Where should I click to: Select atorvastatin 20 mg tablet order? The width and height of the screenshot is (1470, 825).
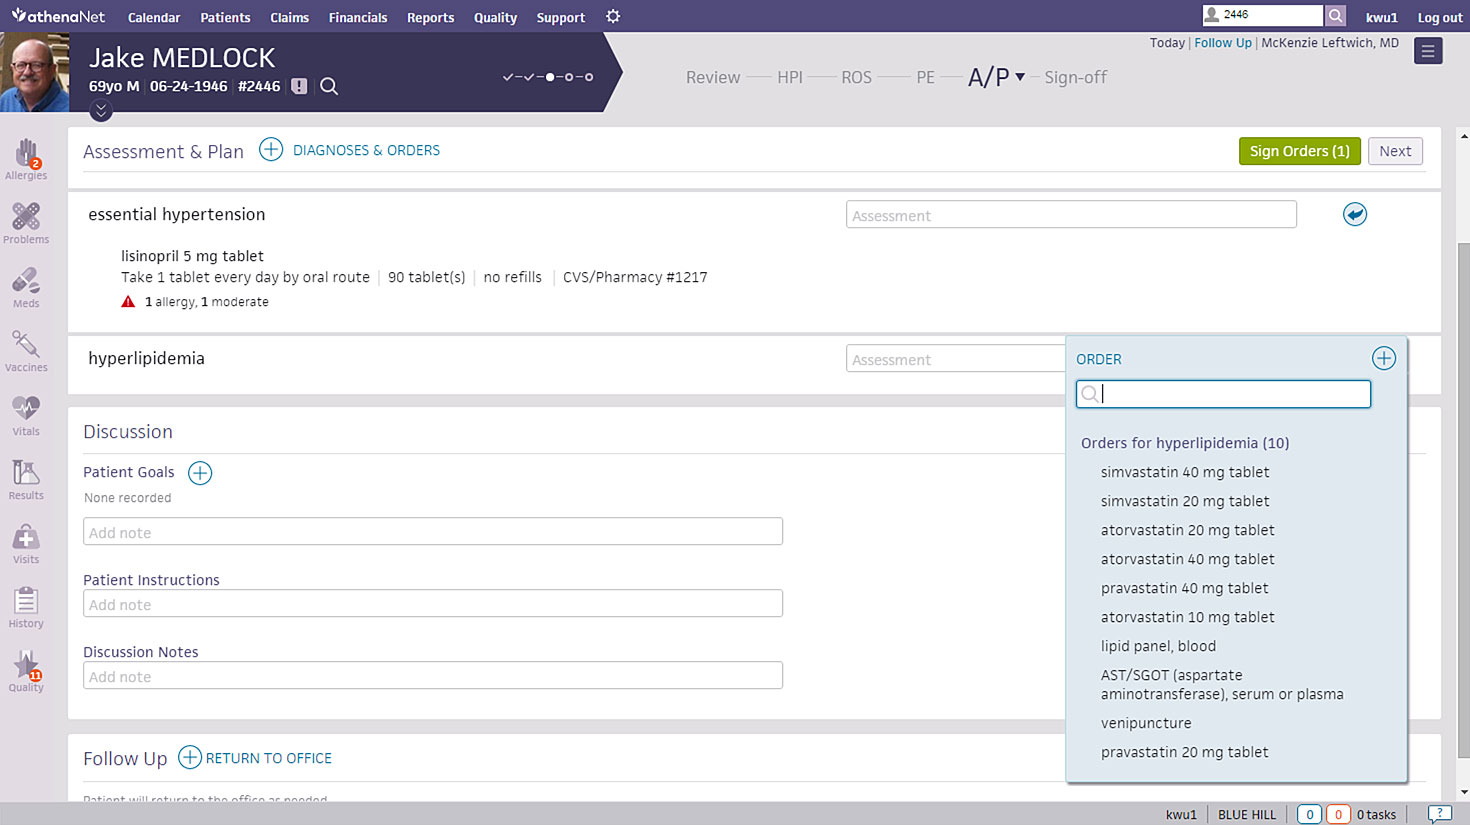click(1187, 530)
